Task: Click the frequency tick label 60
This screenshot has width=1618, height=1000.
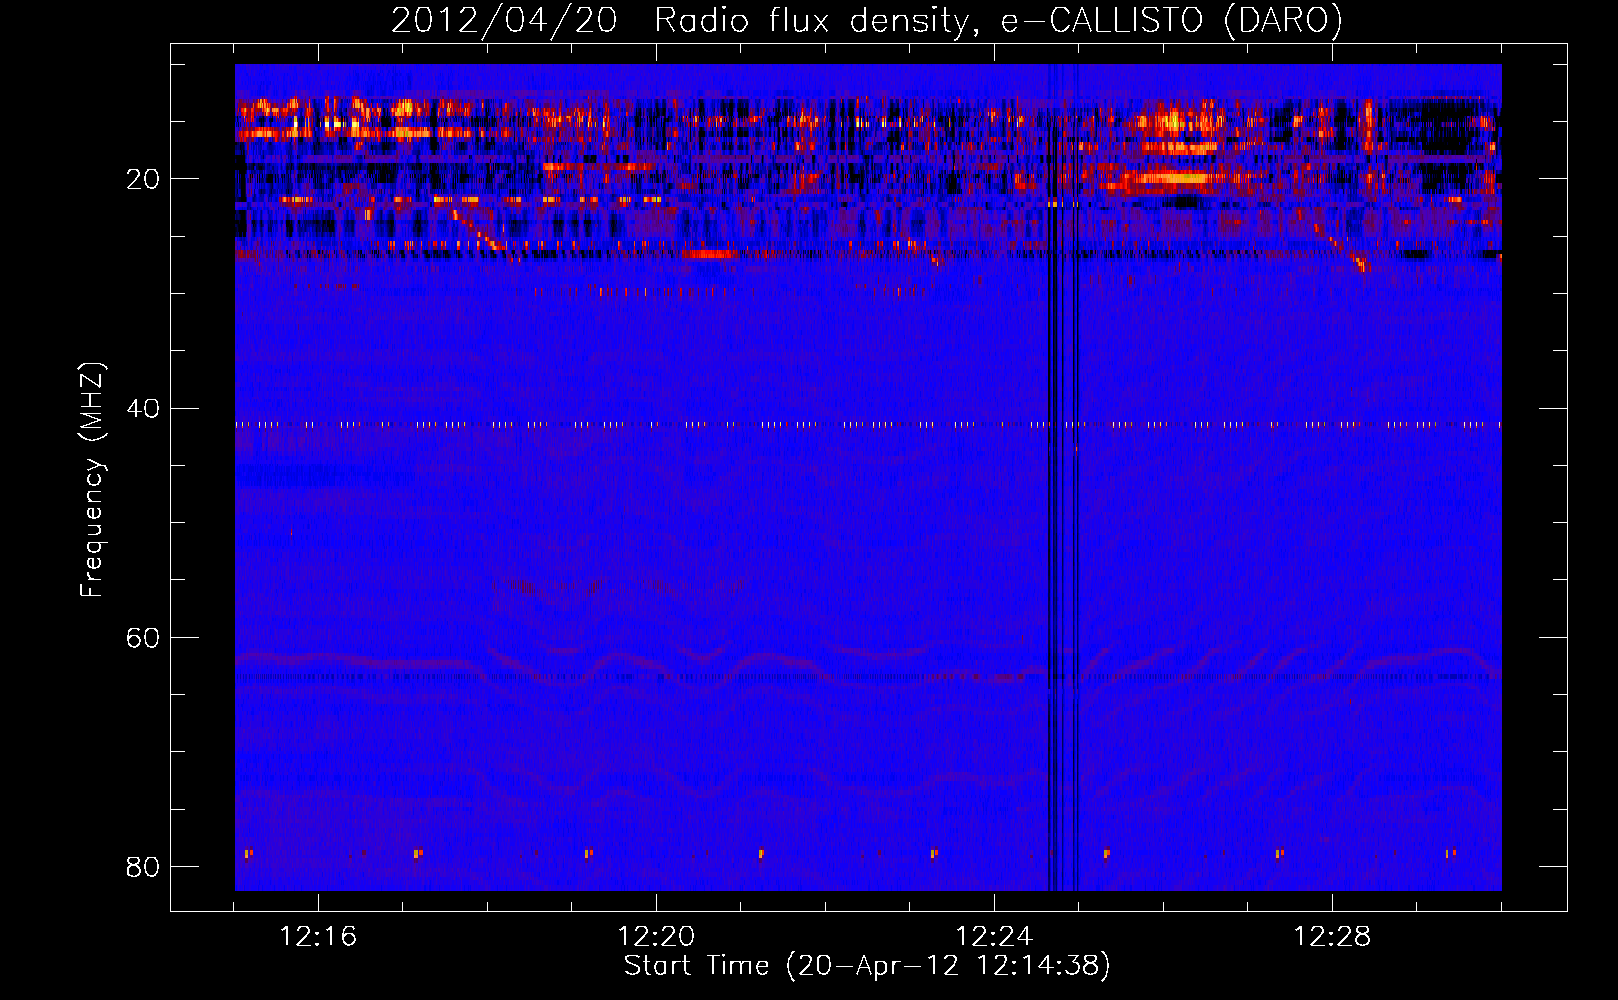Action: pos(142,637)
